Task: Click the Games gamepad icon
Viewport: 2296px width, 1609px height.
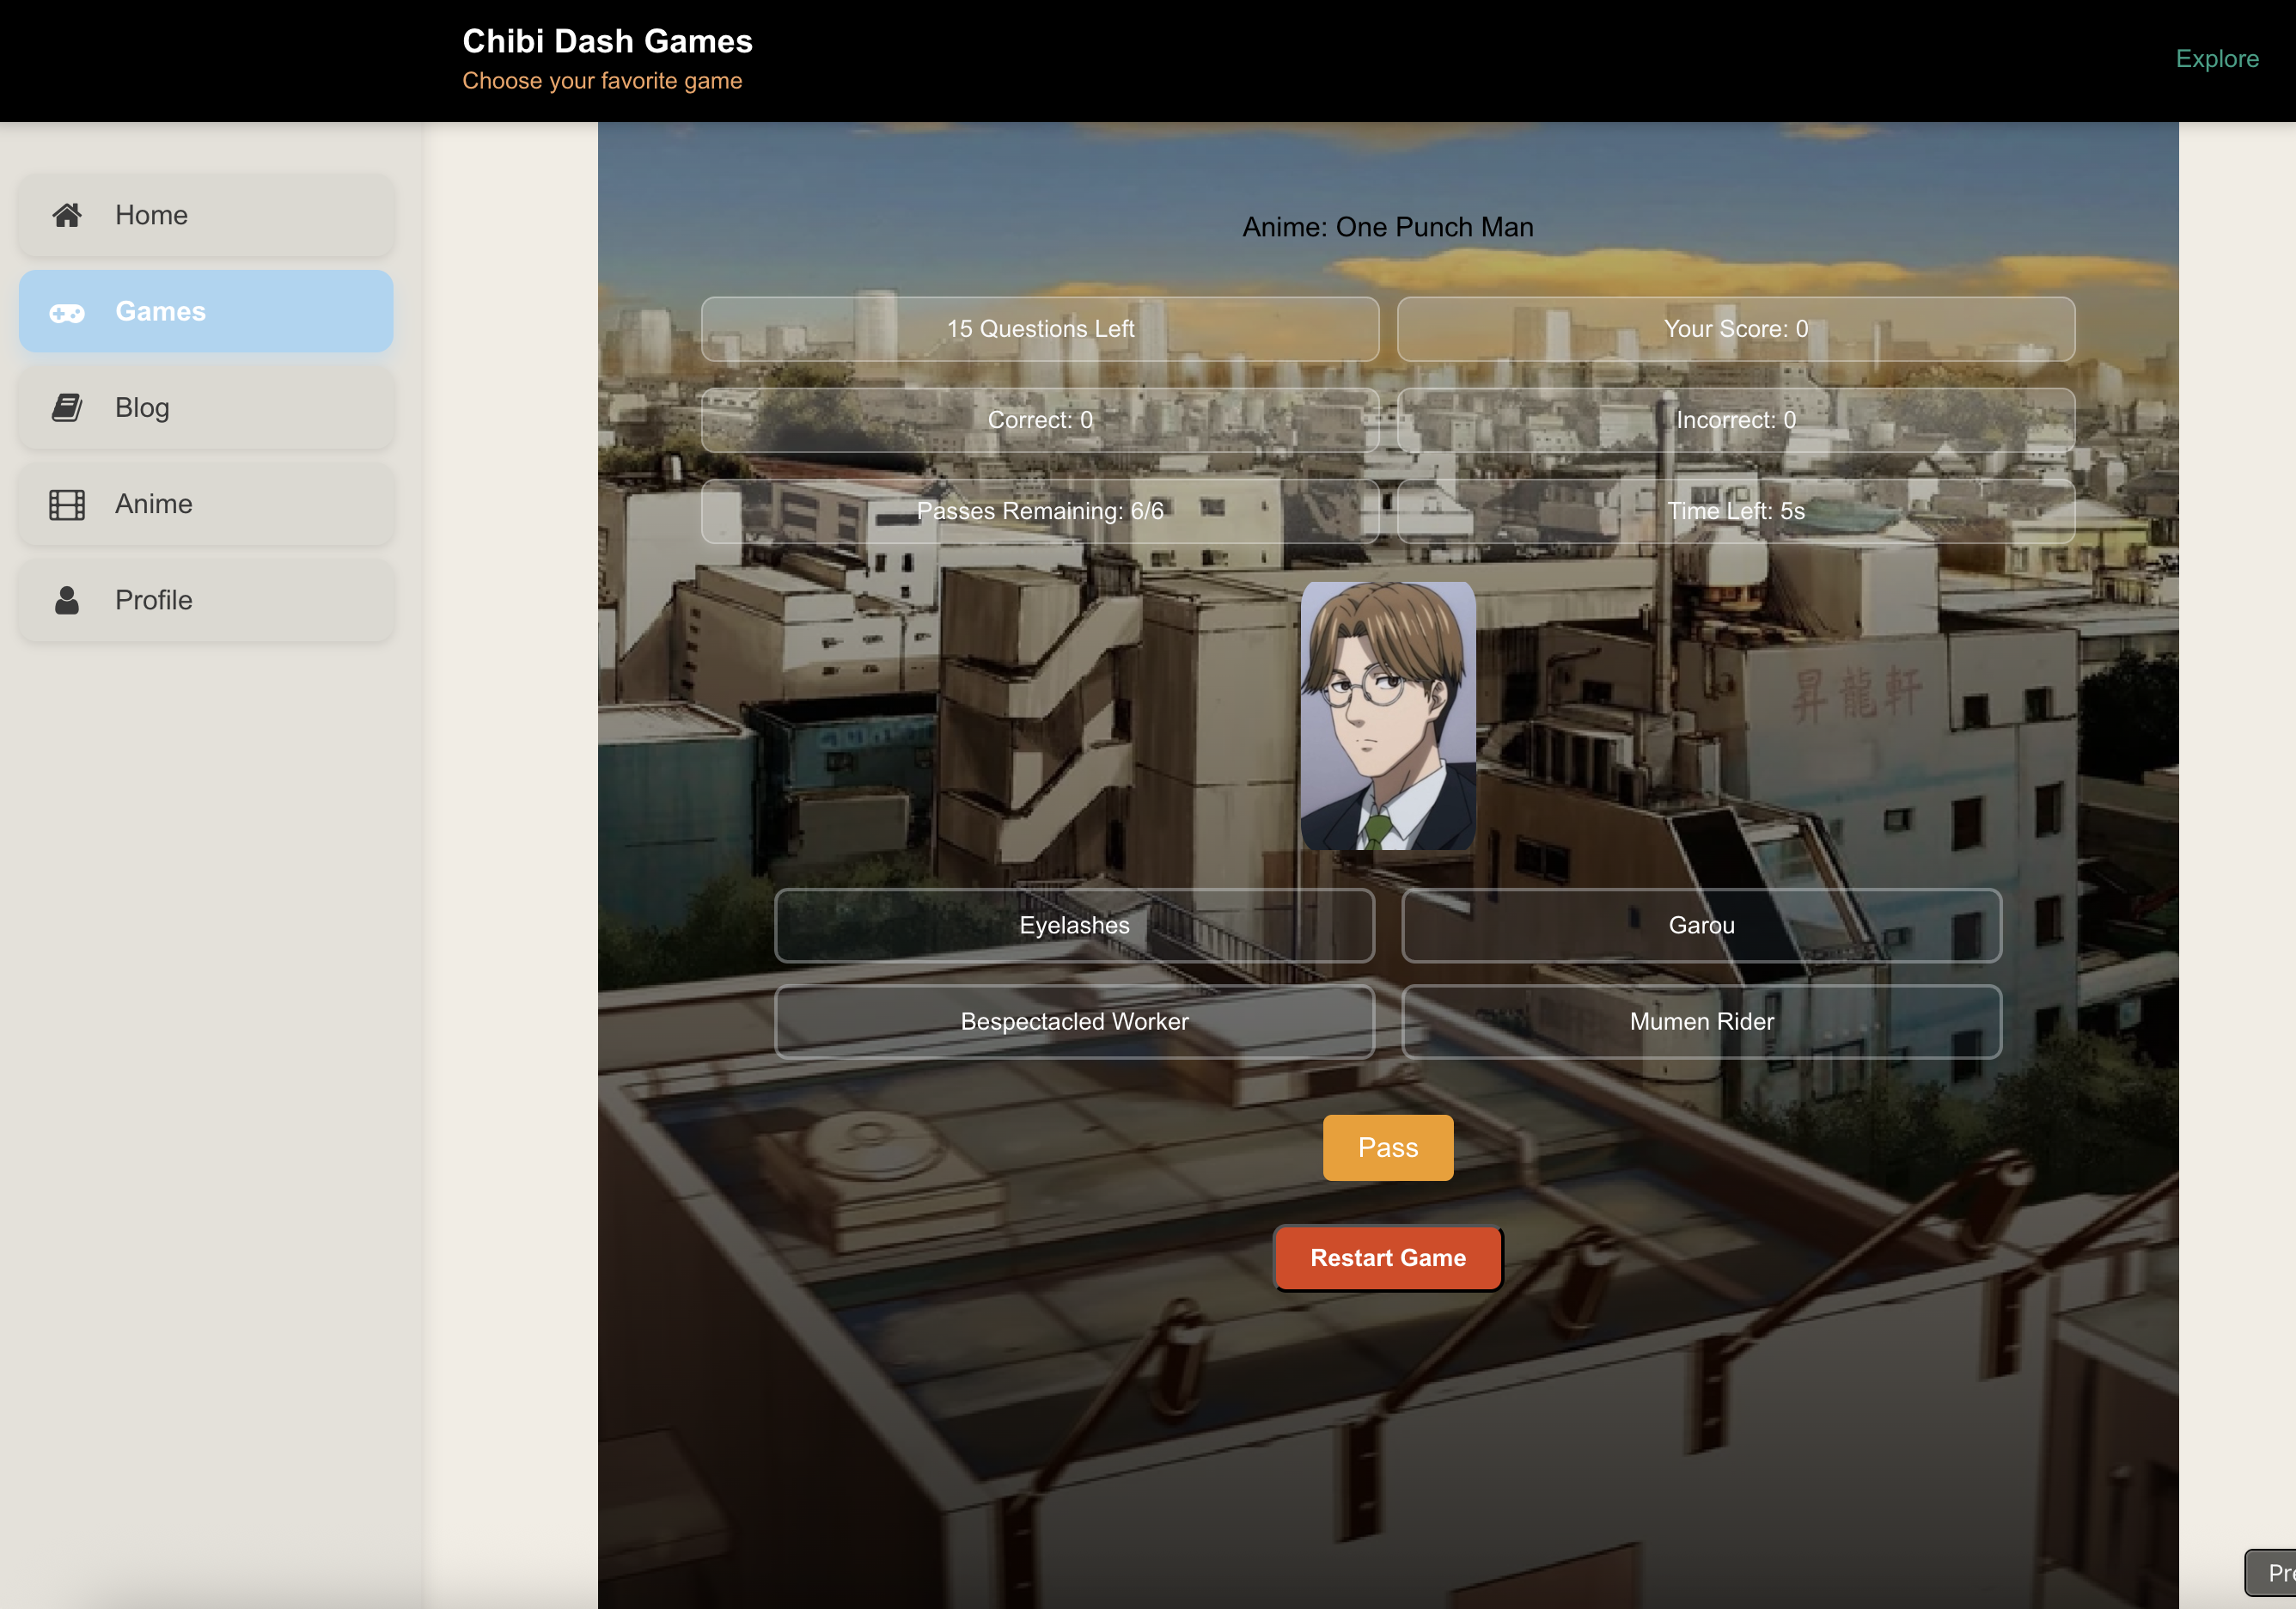Action: click(x=67, y=313)
